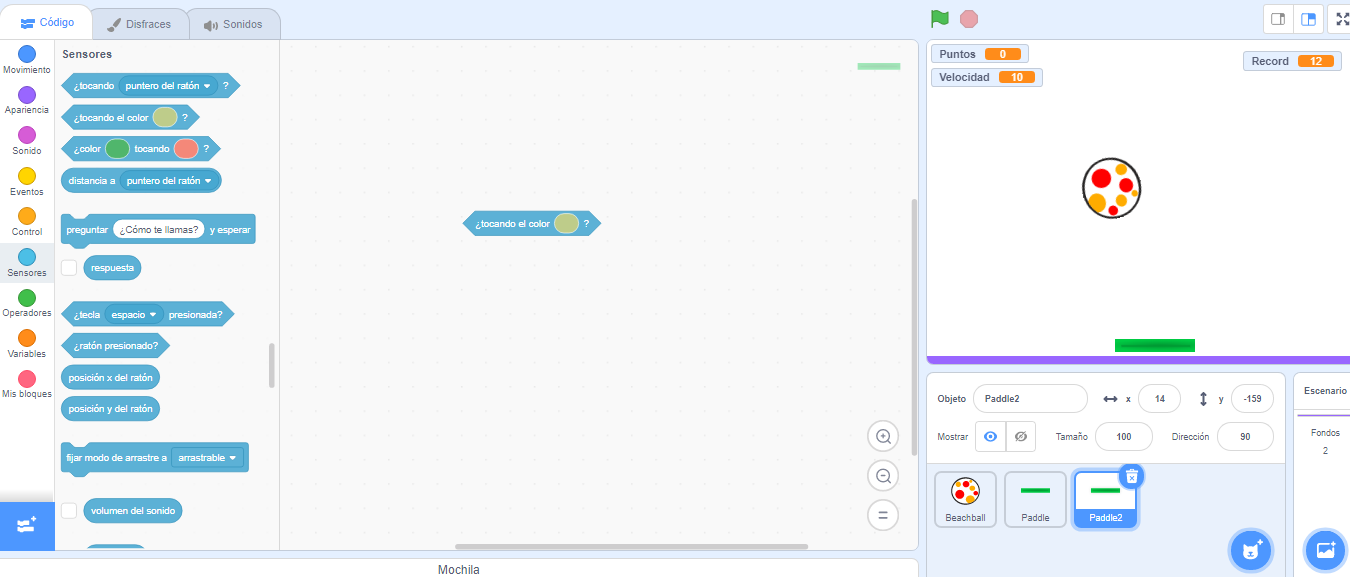This screenshot has width=1350, height=577.
Task: Switch to large stage layout
Action: click(x=1308, y=19)
